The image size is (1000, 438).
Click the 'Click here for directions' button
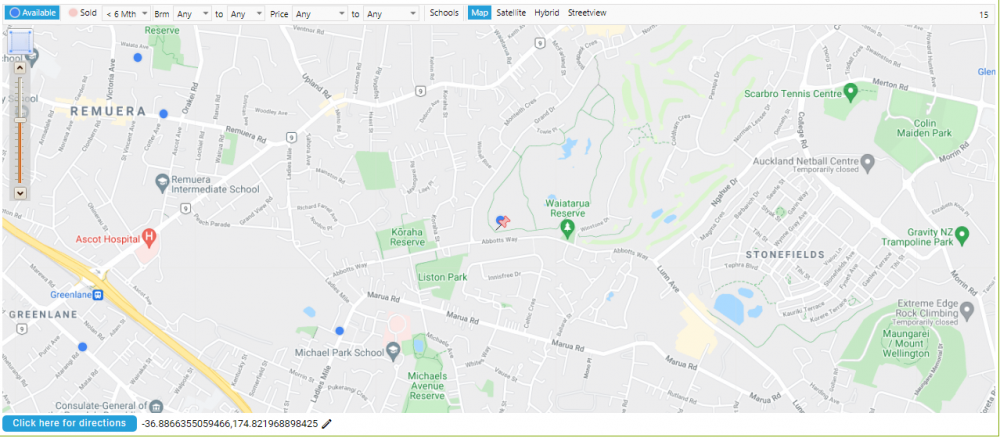coord(70,423)
